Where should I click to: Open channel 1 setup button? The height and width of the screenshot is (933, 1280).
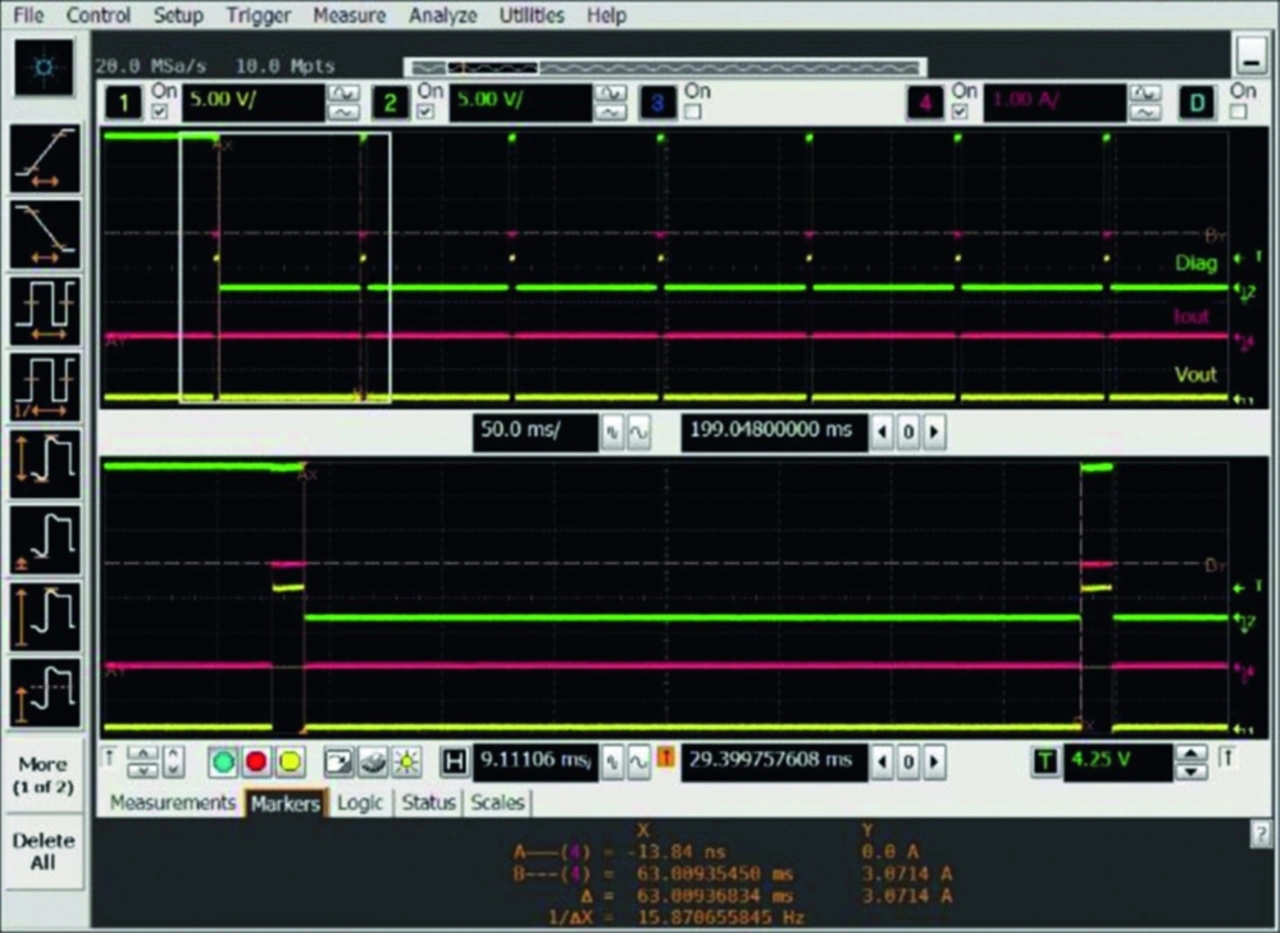coord(124,103)
